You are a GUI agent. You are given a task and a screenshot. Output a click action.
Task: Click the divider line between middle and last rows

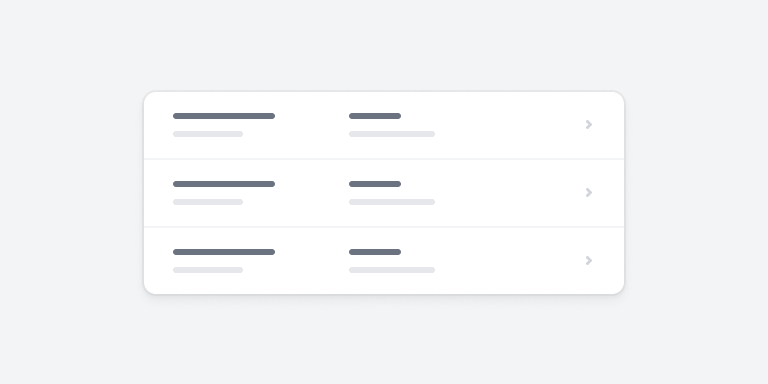[x=384, y=227]
